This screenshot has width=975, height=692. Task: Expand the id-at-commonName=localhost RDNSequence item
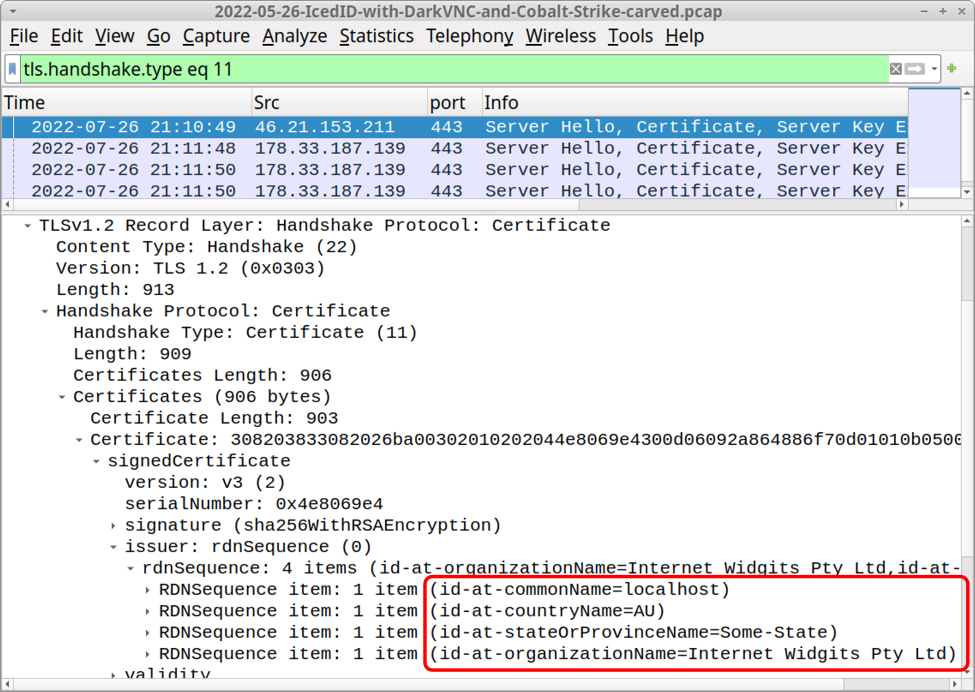point(148,590)
